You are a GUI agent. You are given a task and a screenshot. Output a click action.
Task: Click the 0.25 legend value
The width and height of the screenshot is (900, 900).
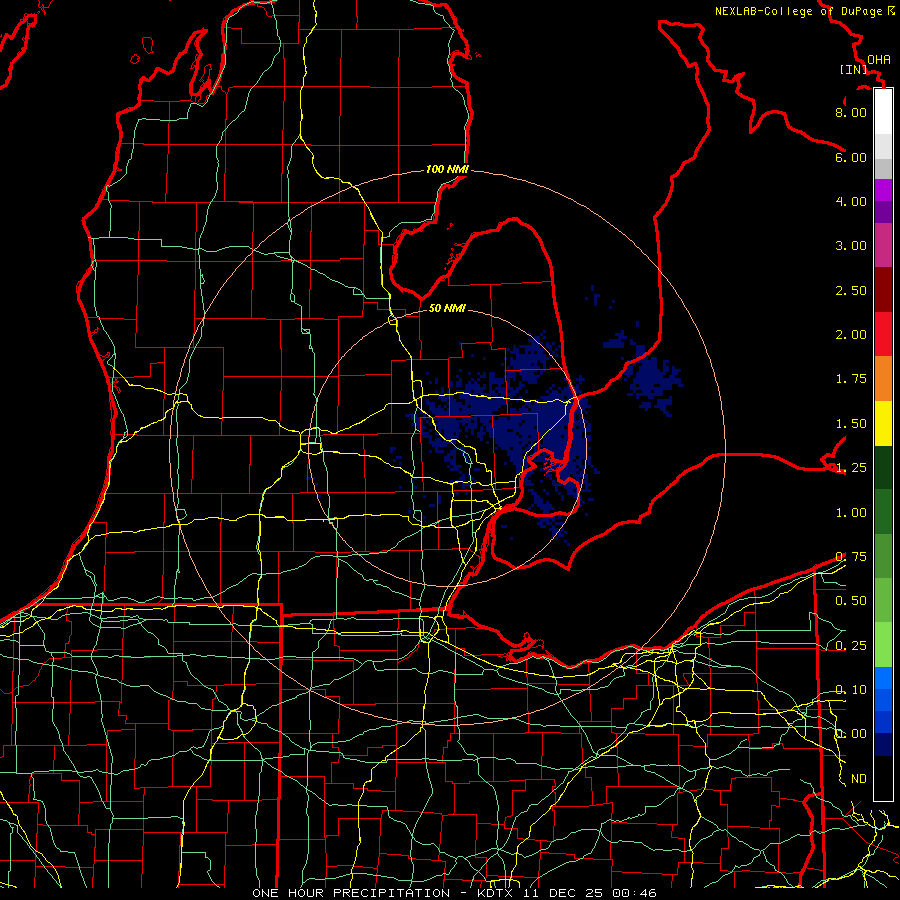pyautogui.click(x=851, y=646)
